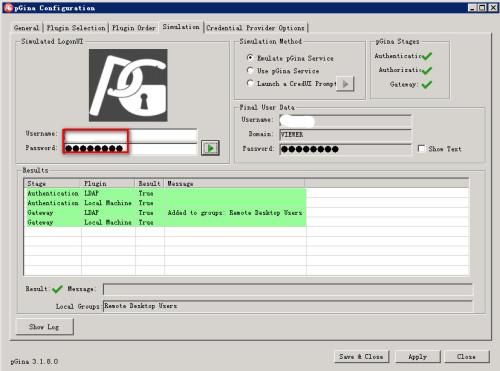Click the Close button at bottom right
The image size is (500, 371).
click(x=466, y=357)
